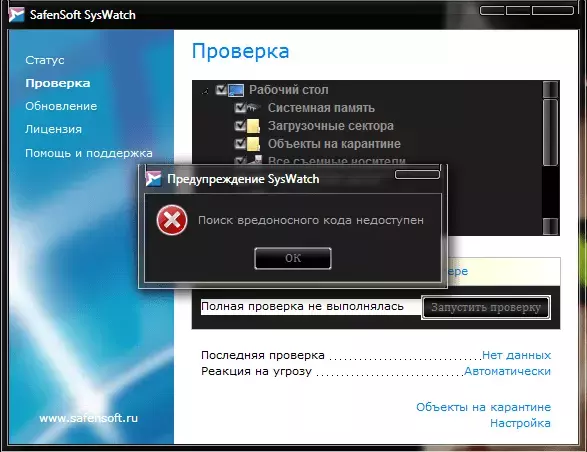
Task: Uncheck Объекты на карантине checkbox
Action: [x=240, y=144]
